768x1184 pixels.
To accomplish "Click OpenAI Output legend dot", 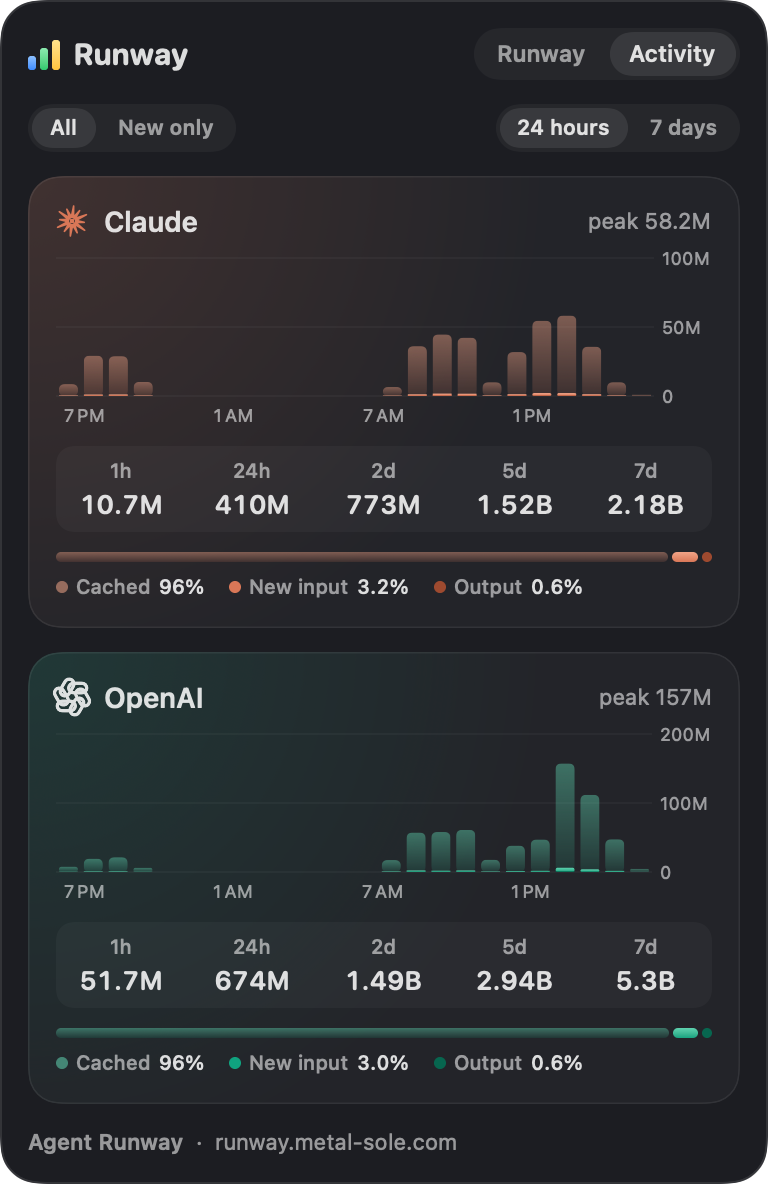I will tap(440, 1062).
